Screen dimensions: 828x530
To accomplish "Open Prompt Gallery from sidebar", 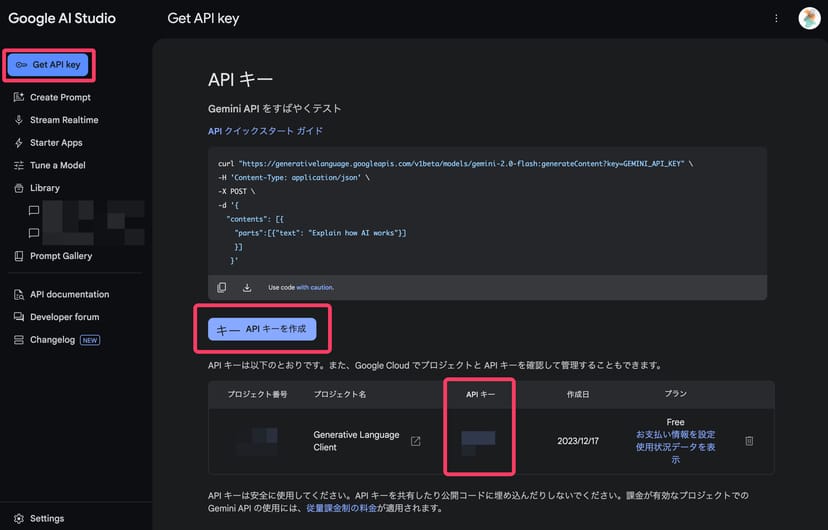I will 60,256.
